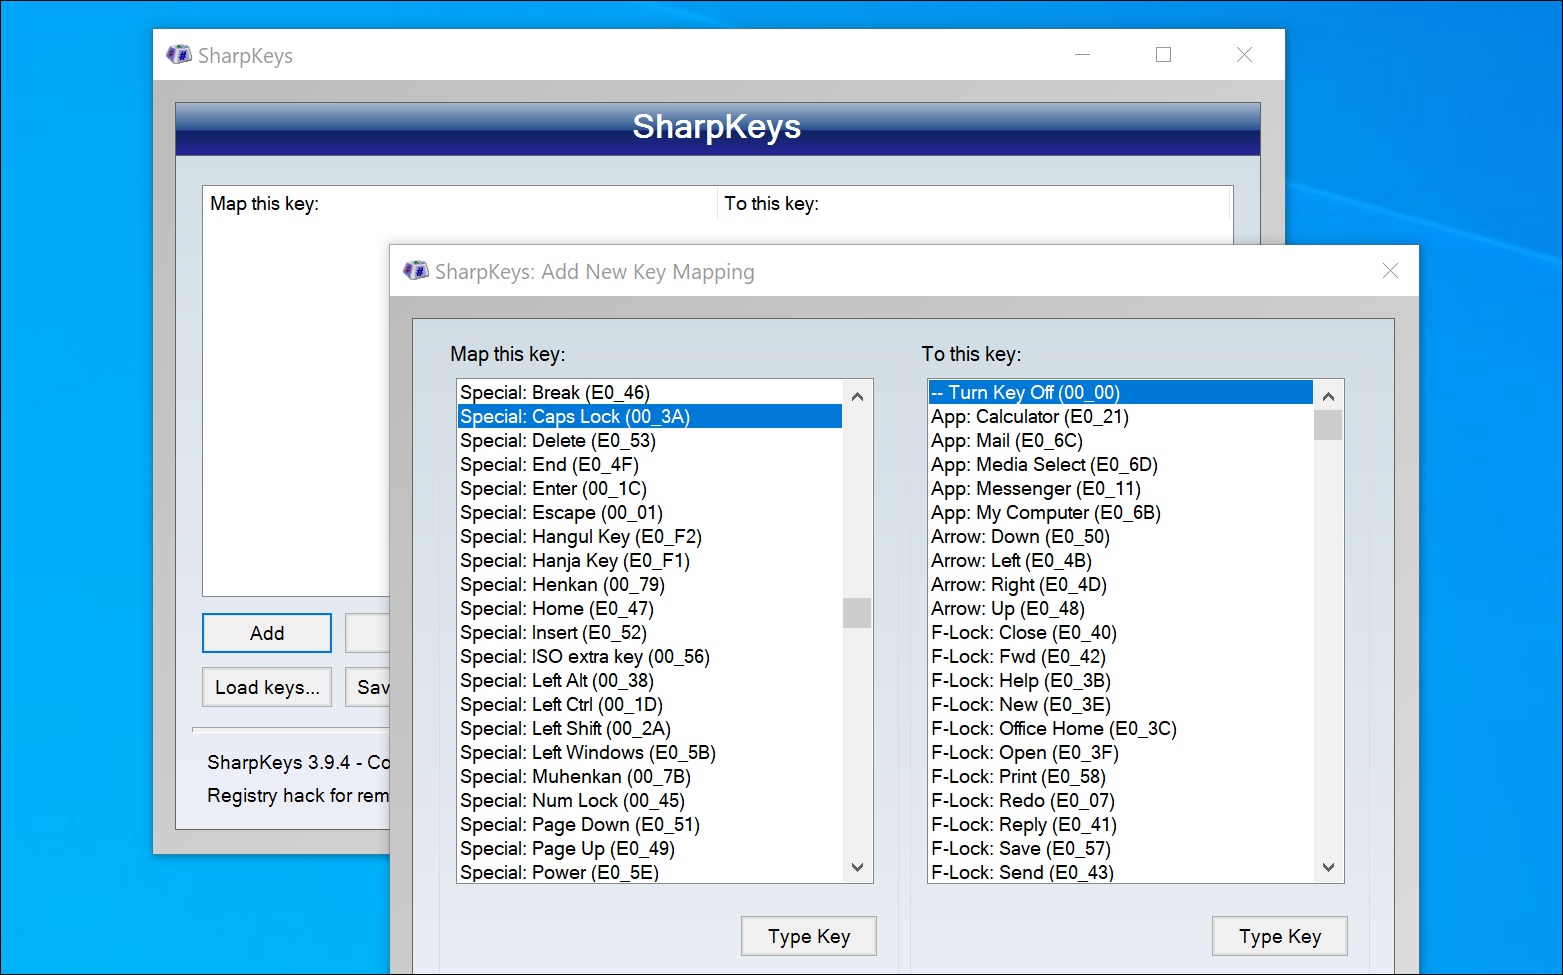This screenshot has width=1563, height=975.
Task: Click the down arrow of Map this key scrollbar
Action: pyautogui.click(x=857, y=867)
